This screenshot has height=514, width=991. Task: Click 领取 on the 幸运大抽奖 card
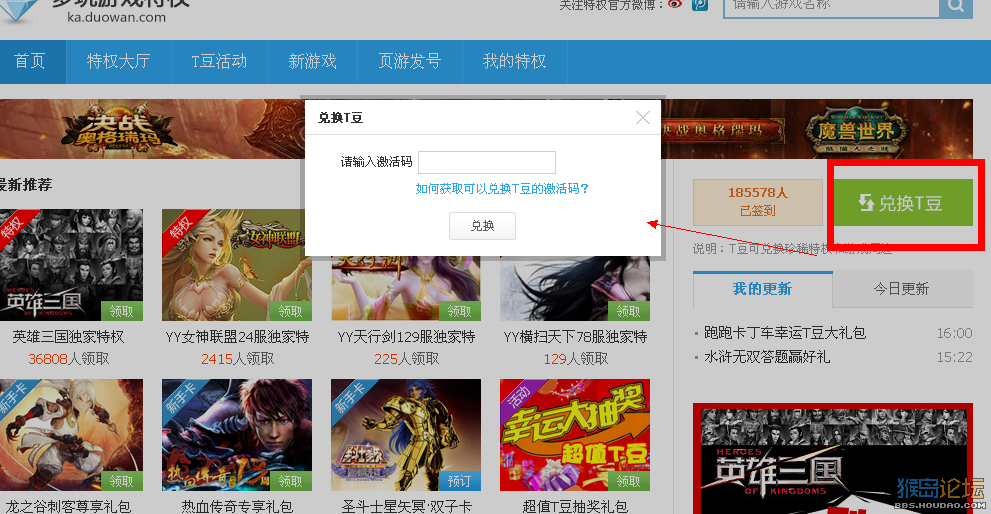[x=628, y=481]
